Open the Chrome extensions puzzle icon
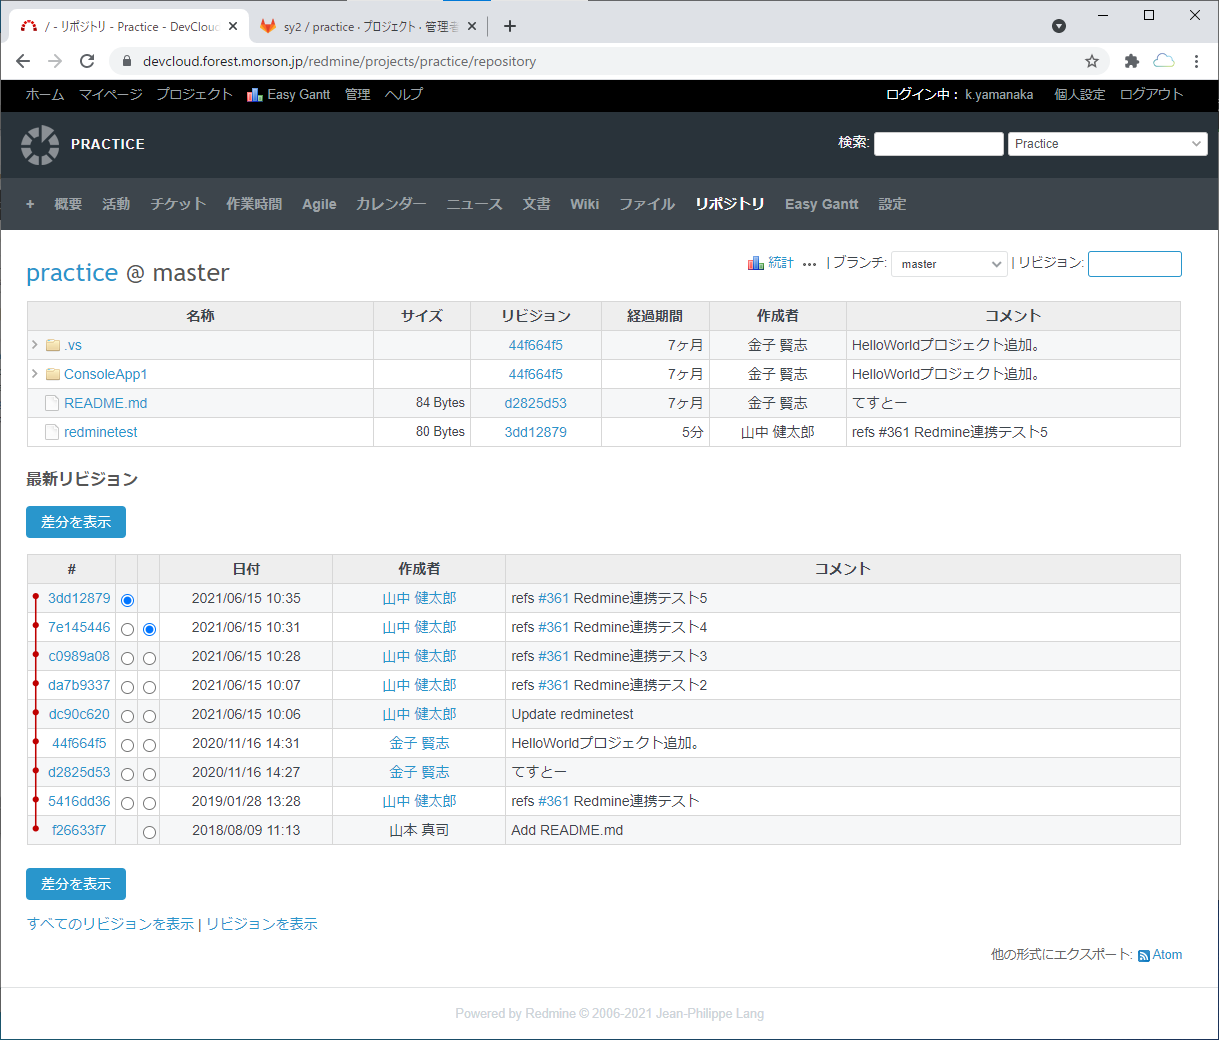This screenshot has width=1219, height=1040. point(1131,61)
